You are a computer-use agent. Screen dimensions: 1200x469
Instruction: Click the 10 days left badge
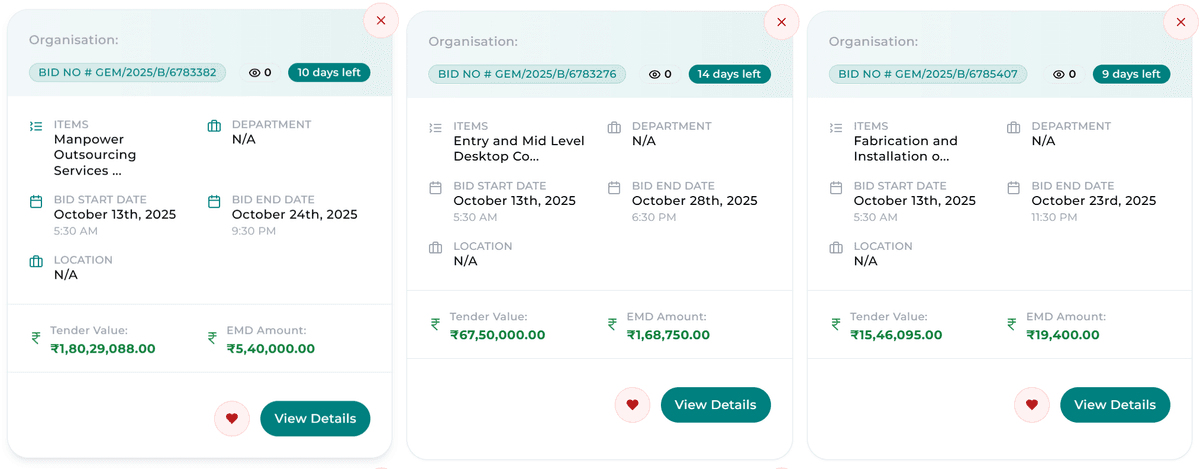point(329,72)
